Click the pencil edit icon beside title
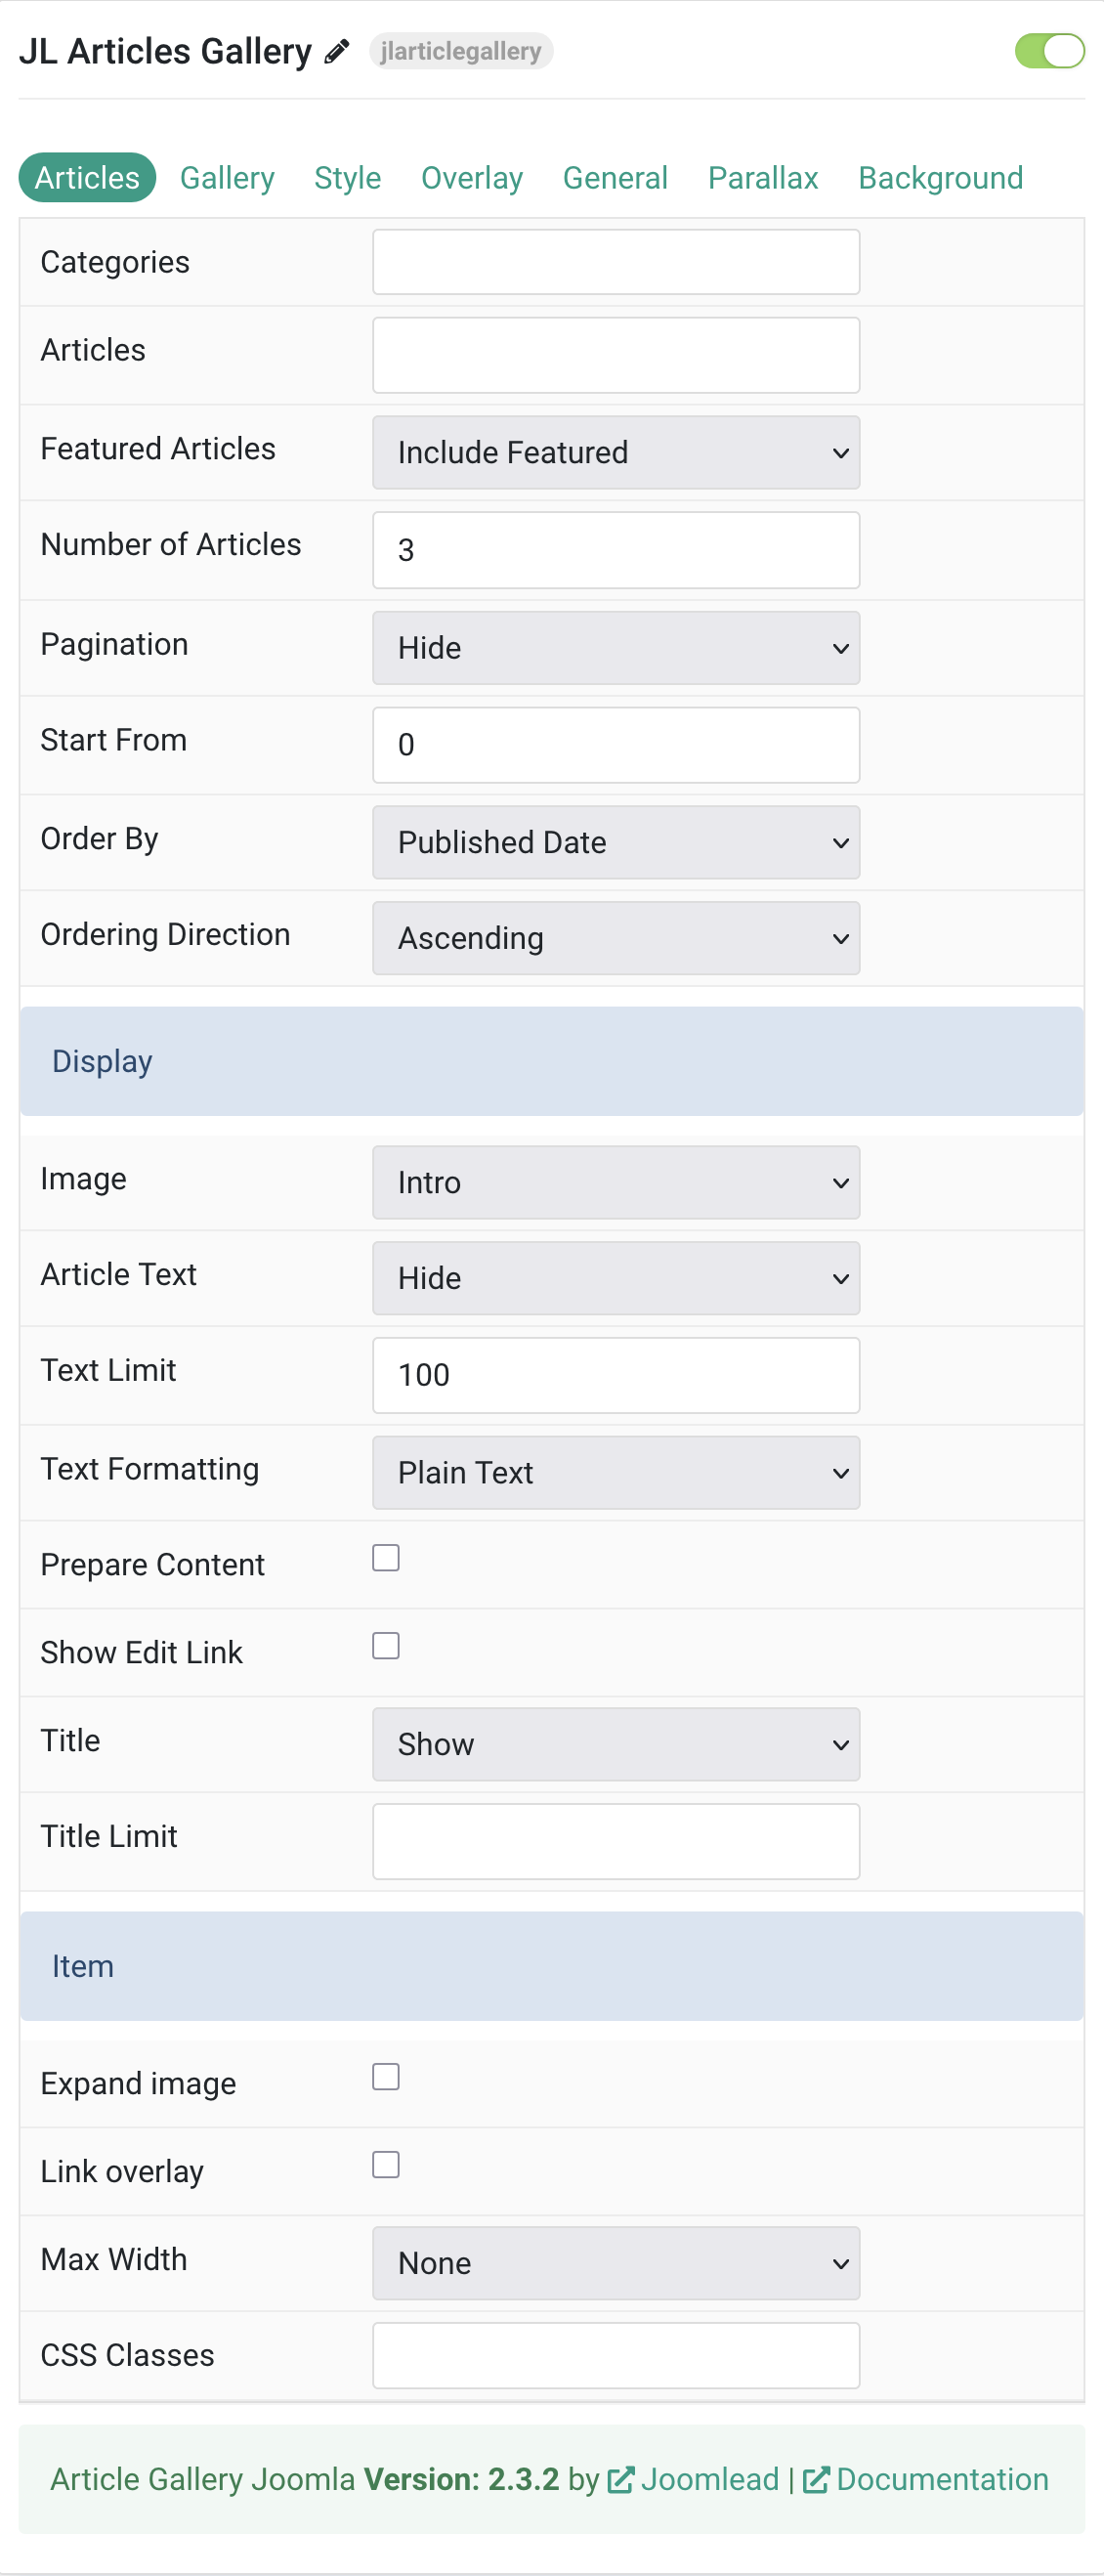Image resolution: width=1104 pixels, height=2576 pixels. click(337, 51)
